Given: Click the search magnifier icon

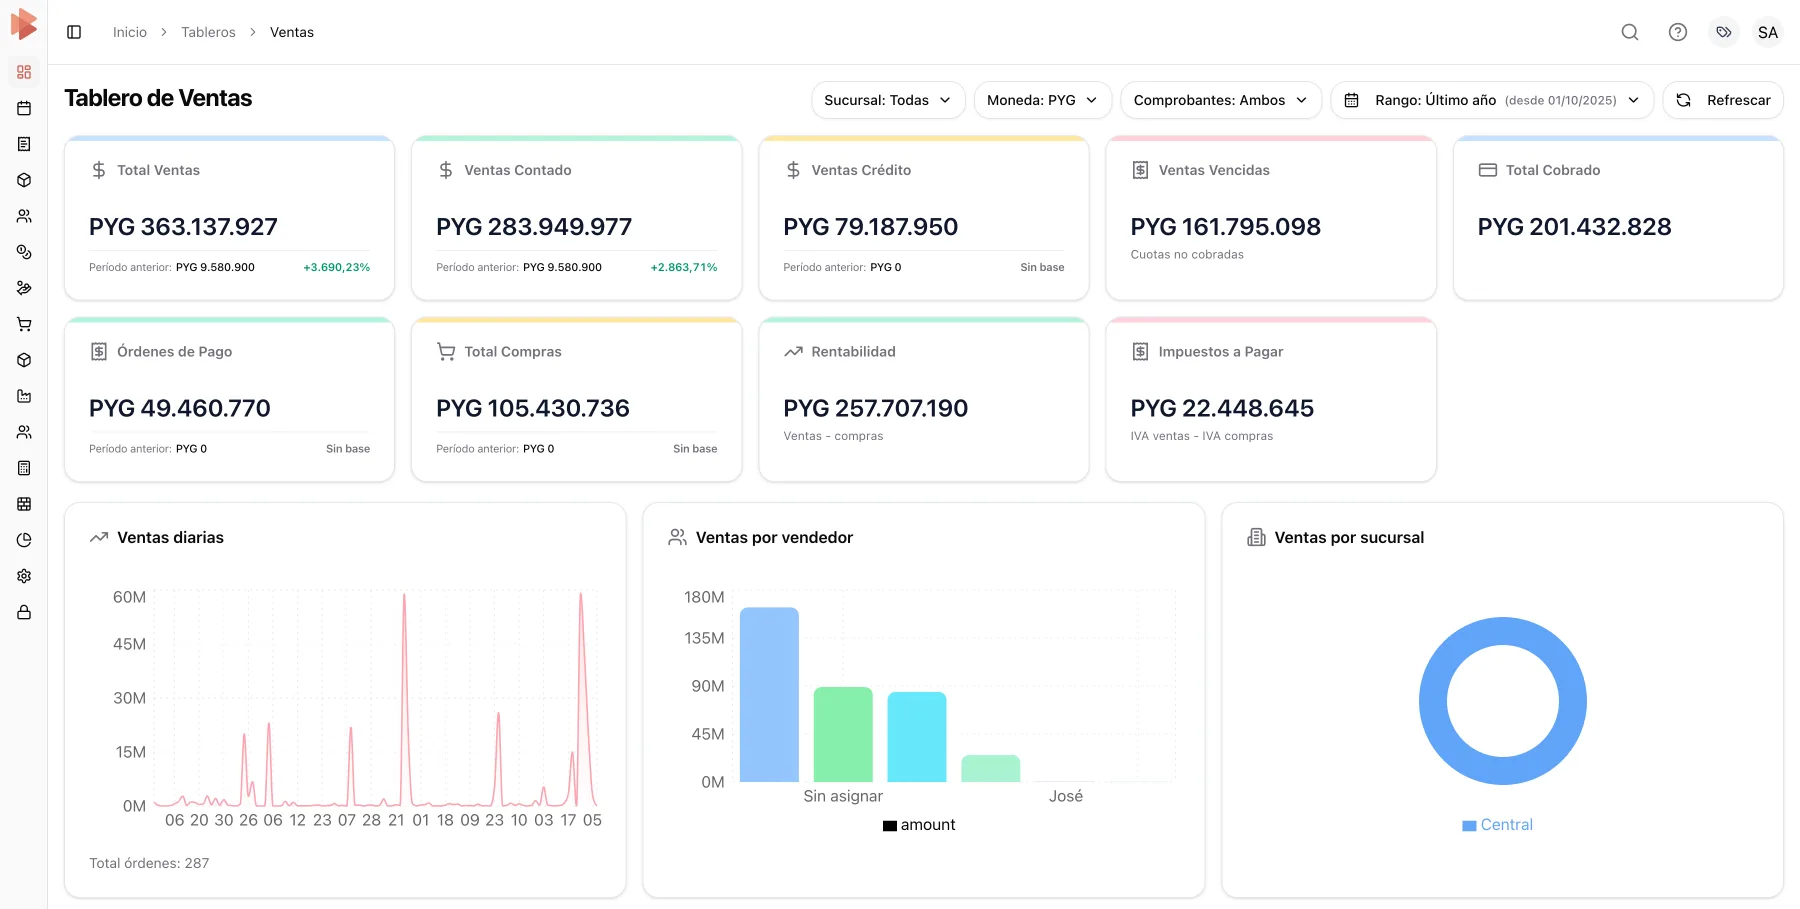Looking at the screenshot, I should [1630, 32].
